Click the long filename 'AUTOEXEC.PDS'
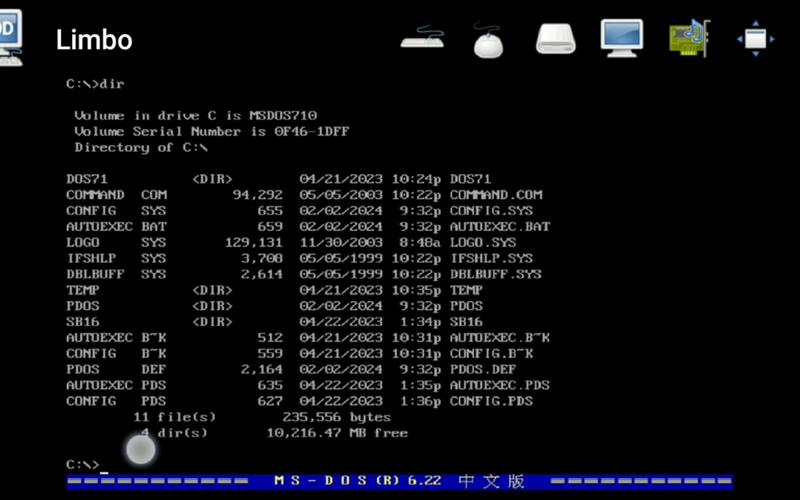Viewport: 800px width, 500px height. pyautogui.click(x=500, y=385)
